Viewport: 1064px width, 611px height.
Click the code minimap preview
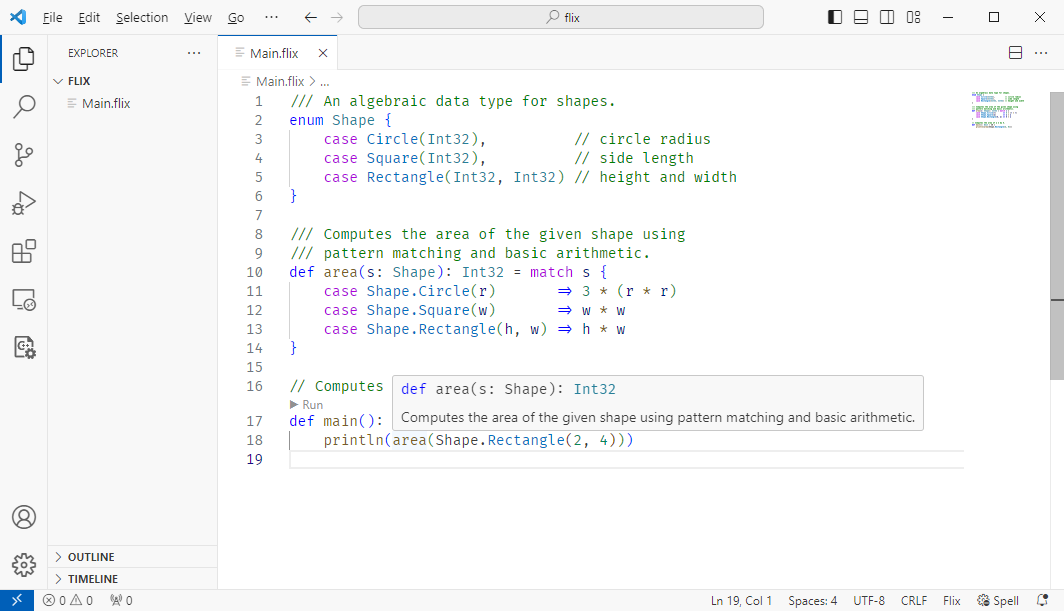(x=998, y=109)
